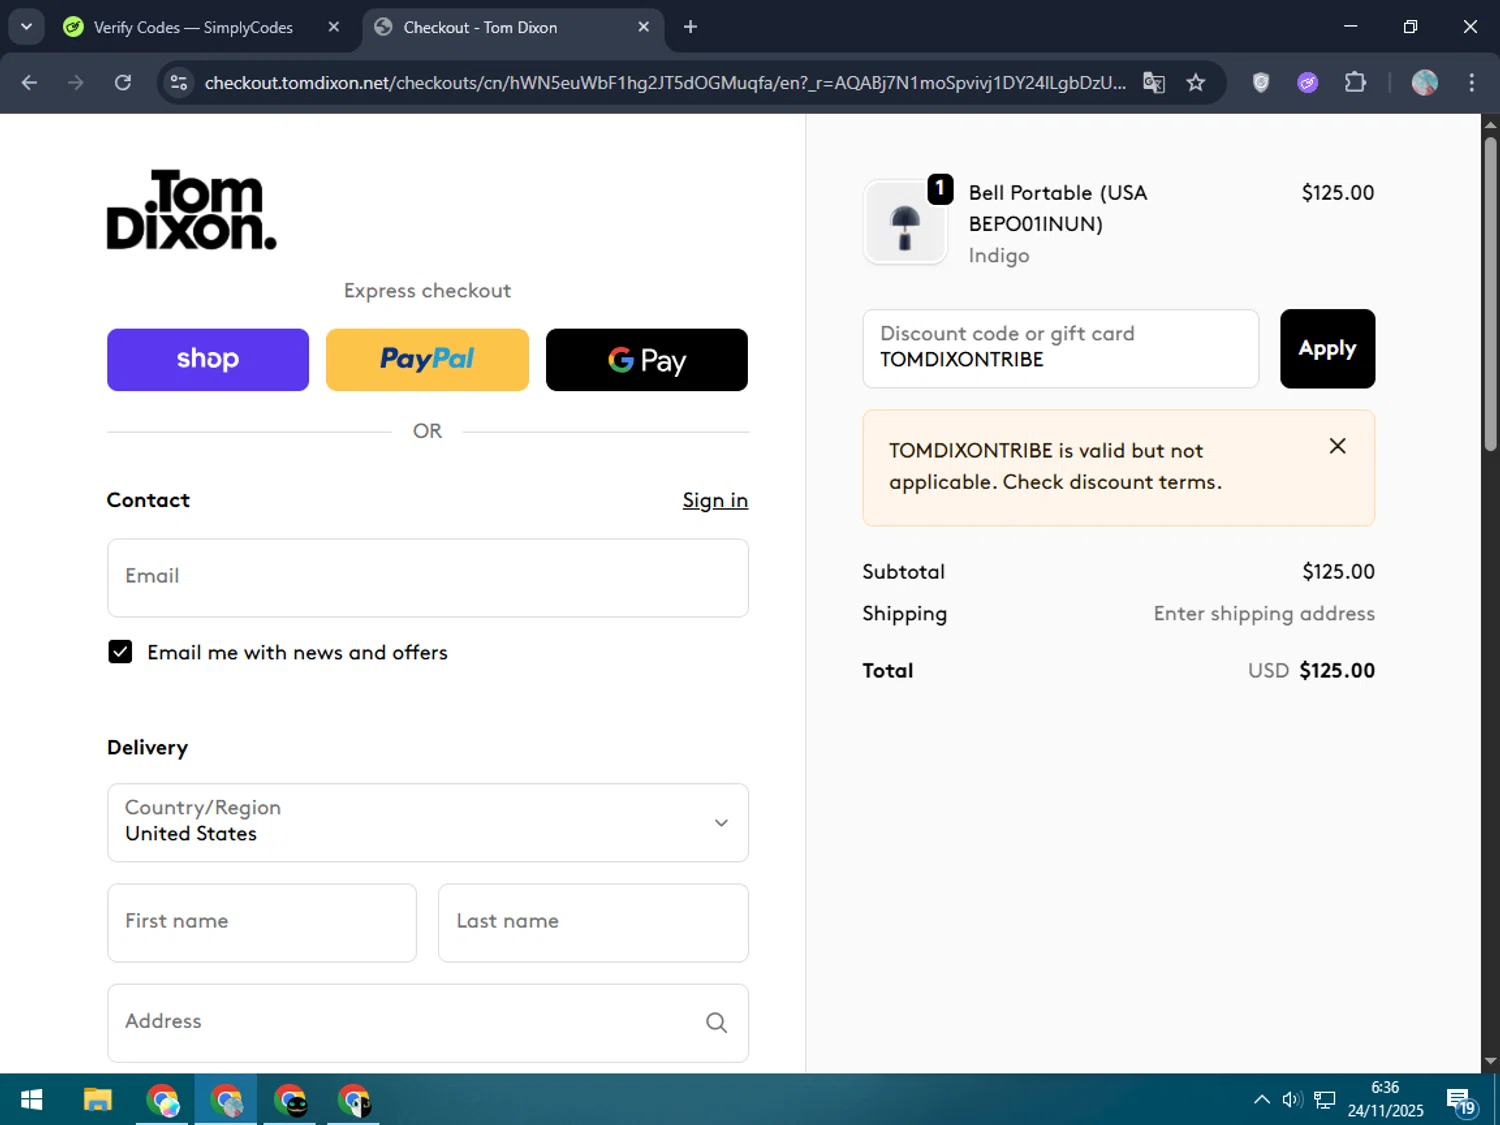Screen dimensions: 1500x1125
Task: Click the Bell Portable product thumbnail
Action: coord(905,222)
